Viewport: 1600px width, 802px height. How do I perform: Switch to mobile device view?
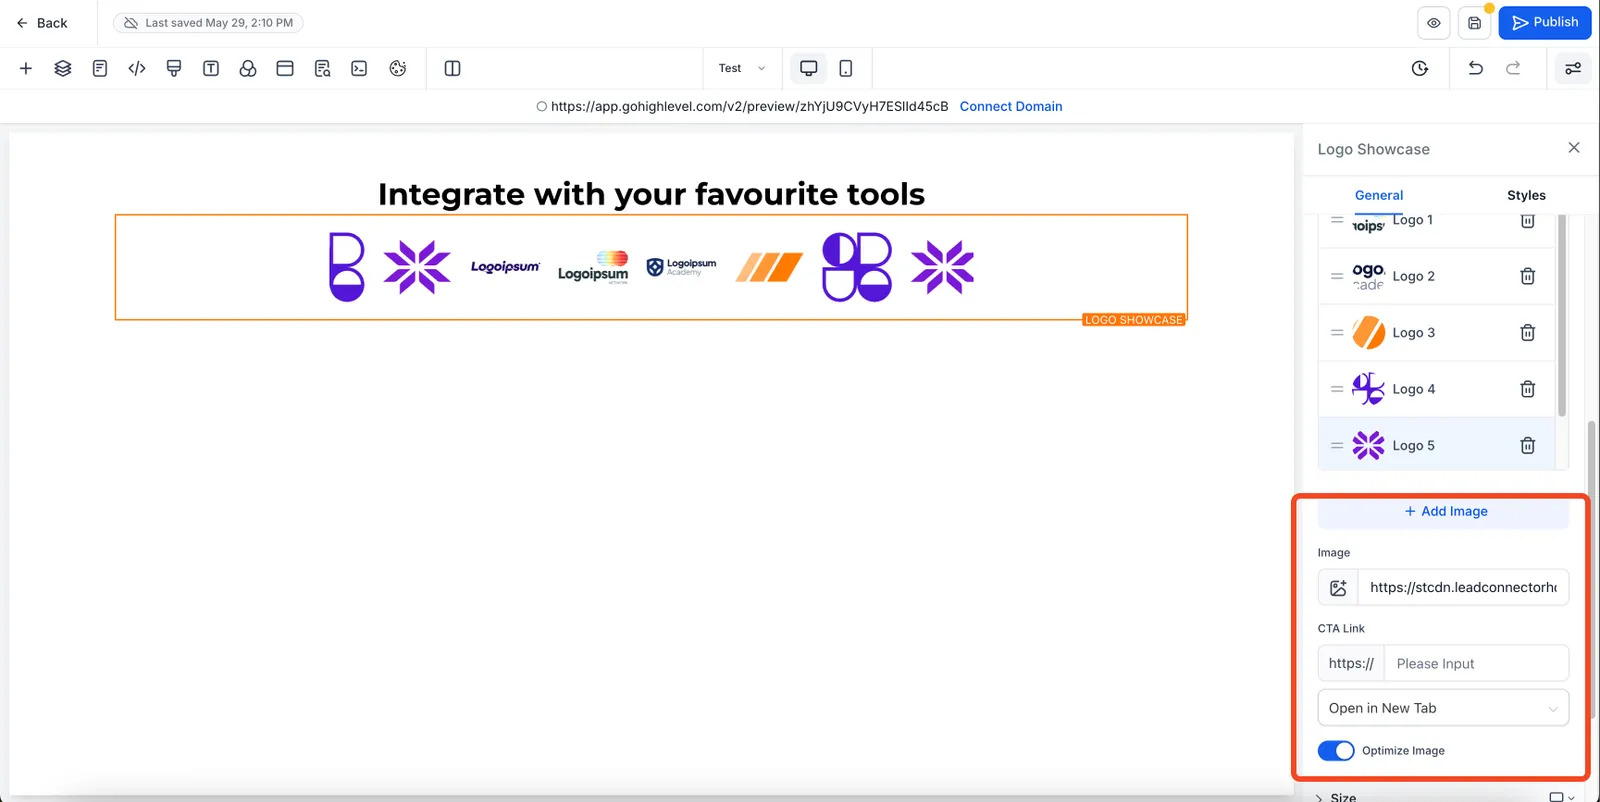[x=846, y=68]
